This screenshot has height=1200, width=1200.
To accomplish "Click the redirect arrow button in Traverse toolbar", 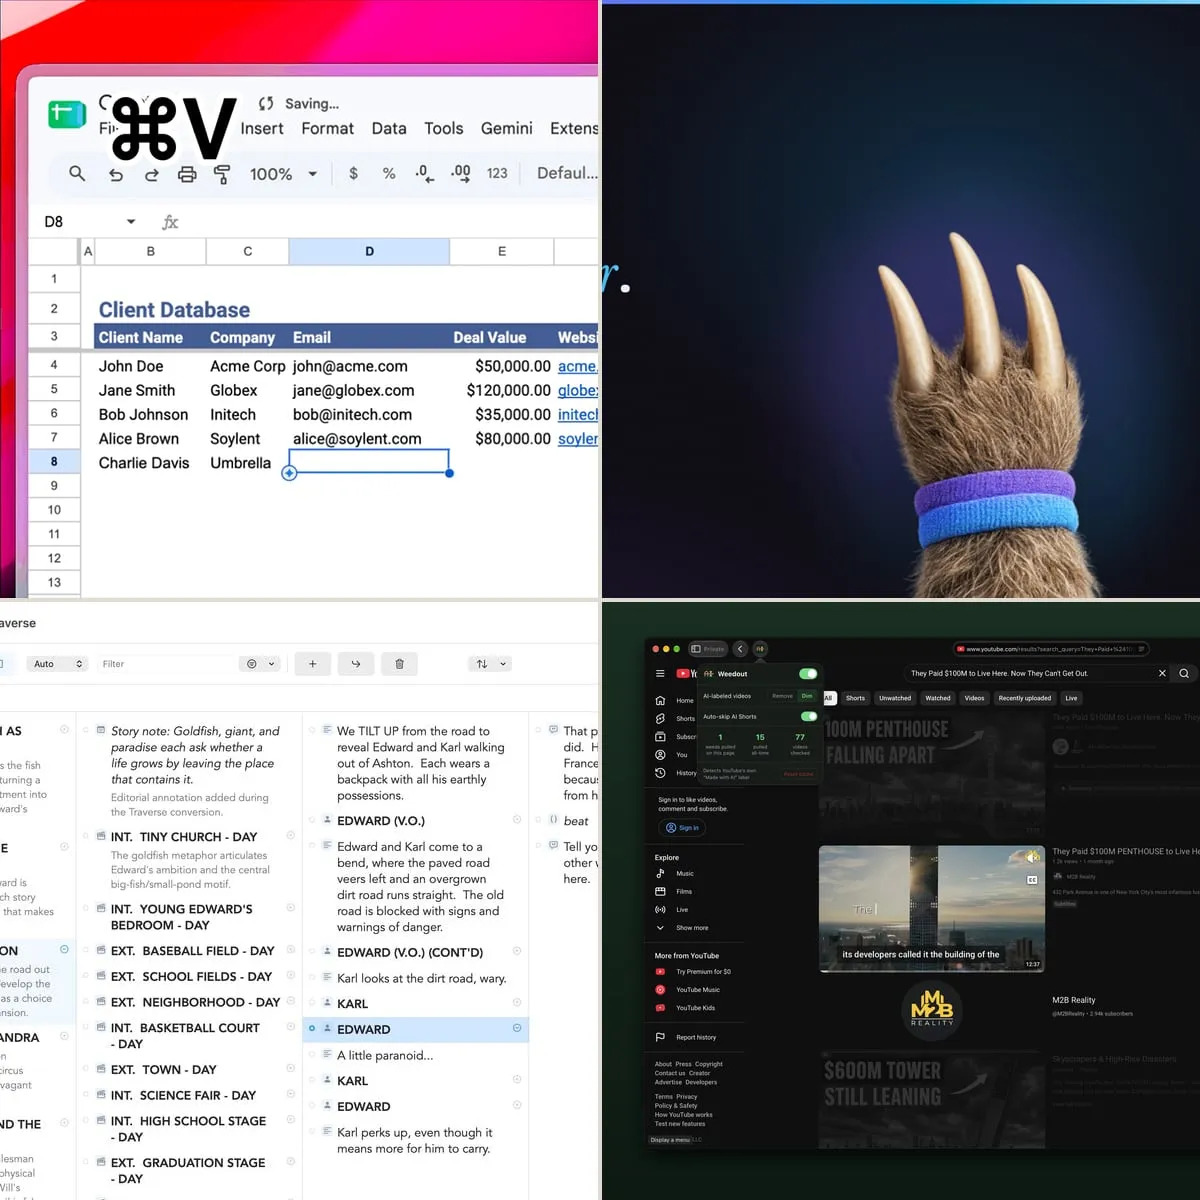I will click(356, 664).
